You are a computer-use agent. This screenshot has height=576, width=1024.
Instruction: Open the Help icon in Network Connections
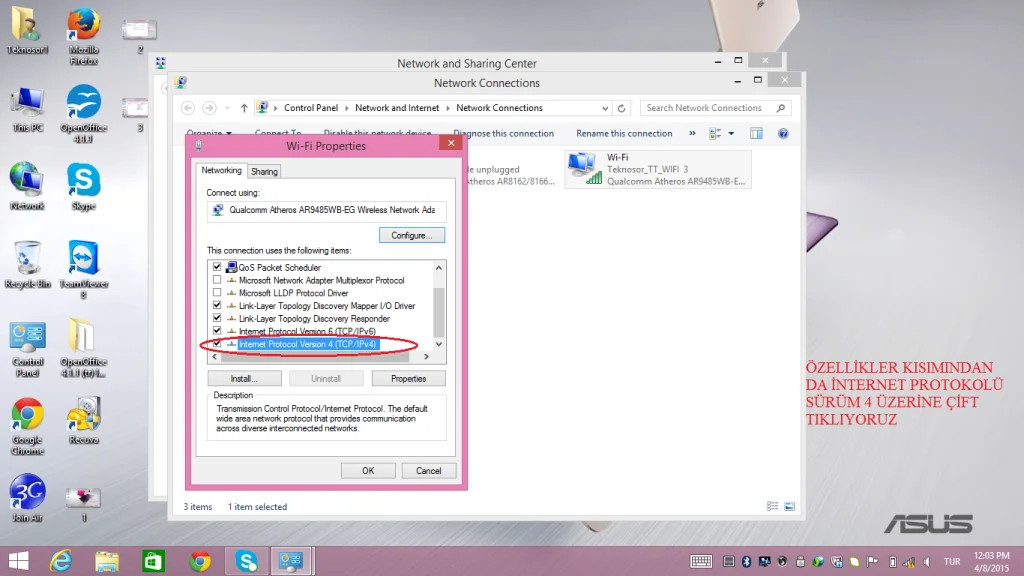[783, 134]
